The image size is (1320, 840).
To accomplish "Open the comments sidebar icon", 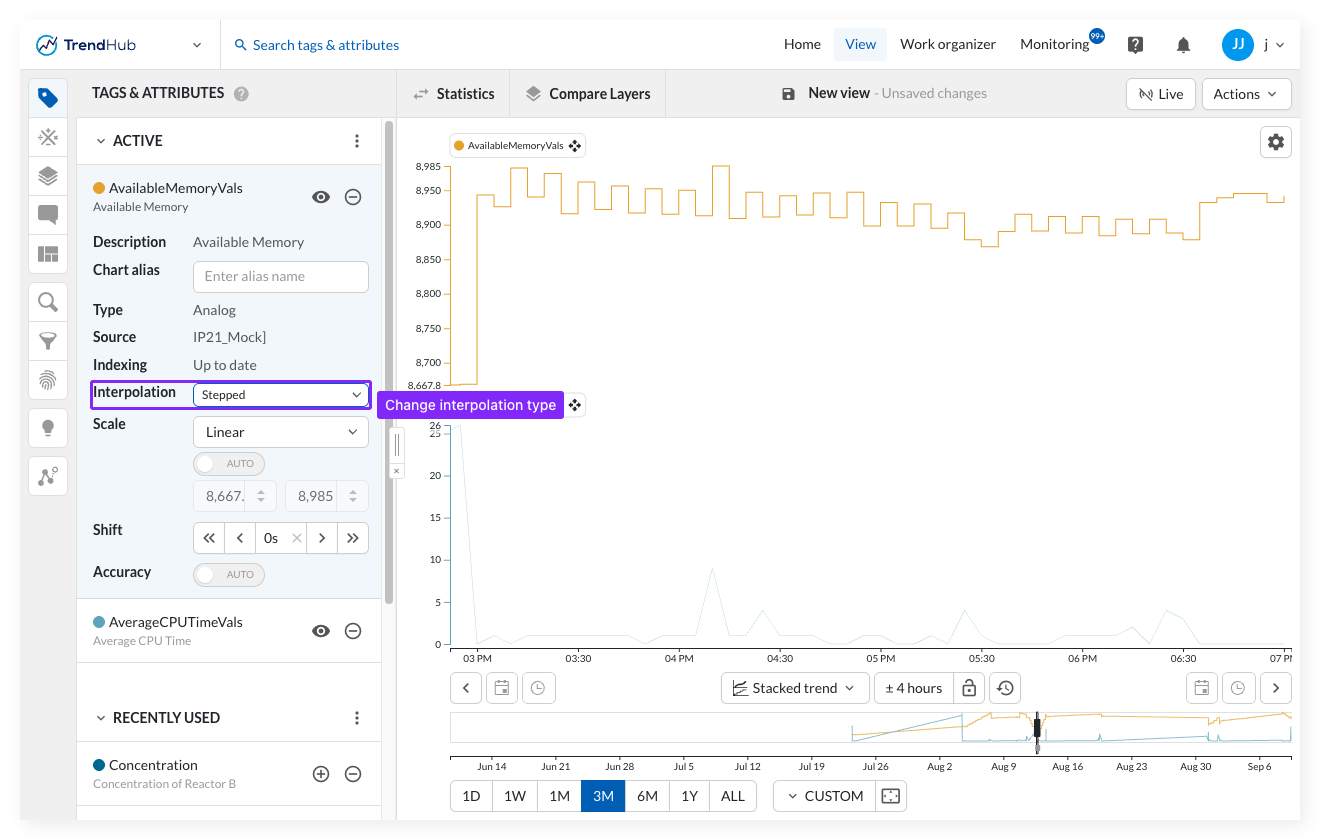I will click(x=47, y=215).
